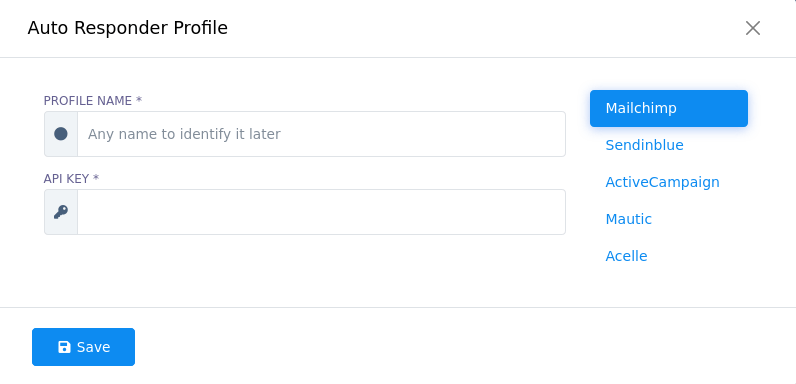Click the empty footer area right of Save

(457, 347)
